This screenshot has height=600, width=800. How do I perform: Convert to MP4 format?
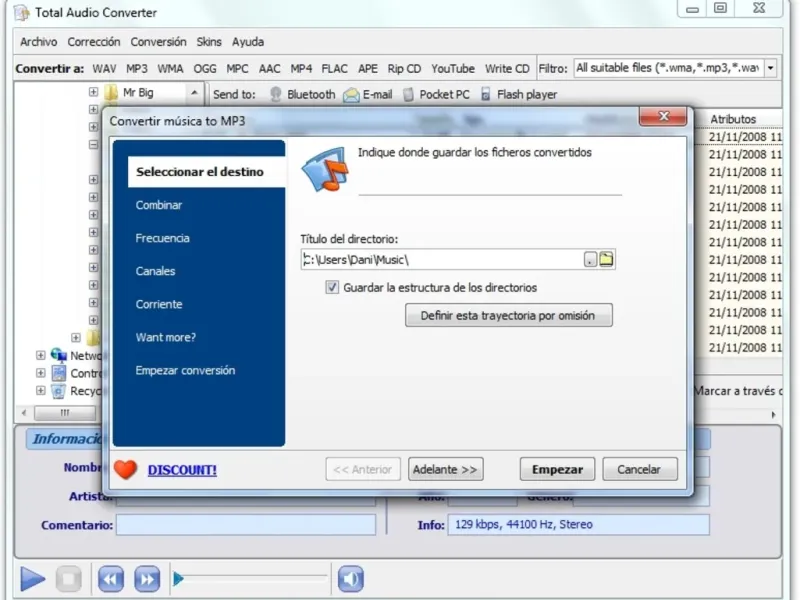(x=301, y=68)
